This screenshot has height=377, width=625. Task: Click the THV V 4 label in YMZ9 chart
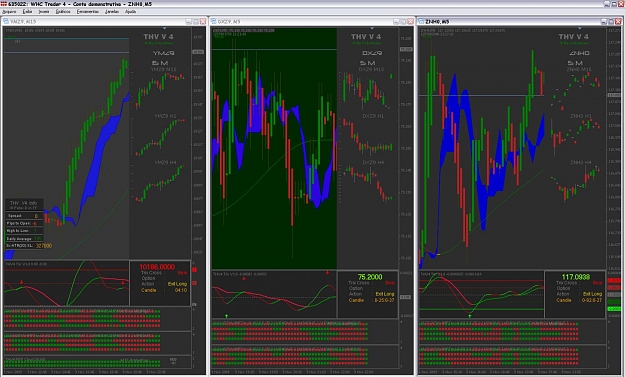click(x=158, y=37)
